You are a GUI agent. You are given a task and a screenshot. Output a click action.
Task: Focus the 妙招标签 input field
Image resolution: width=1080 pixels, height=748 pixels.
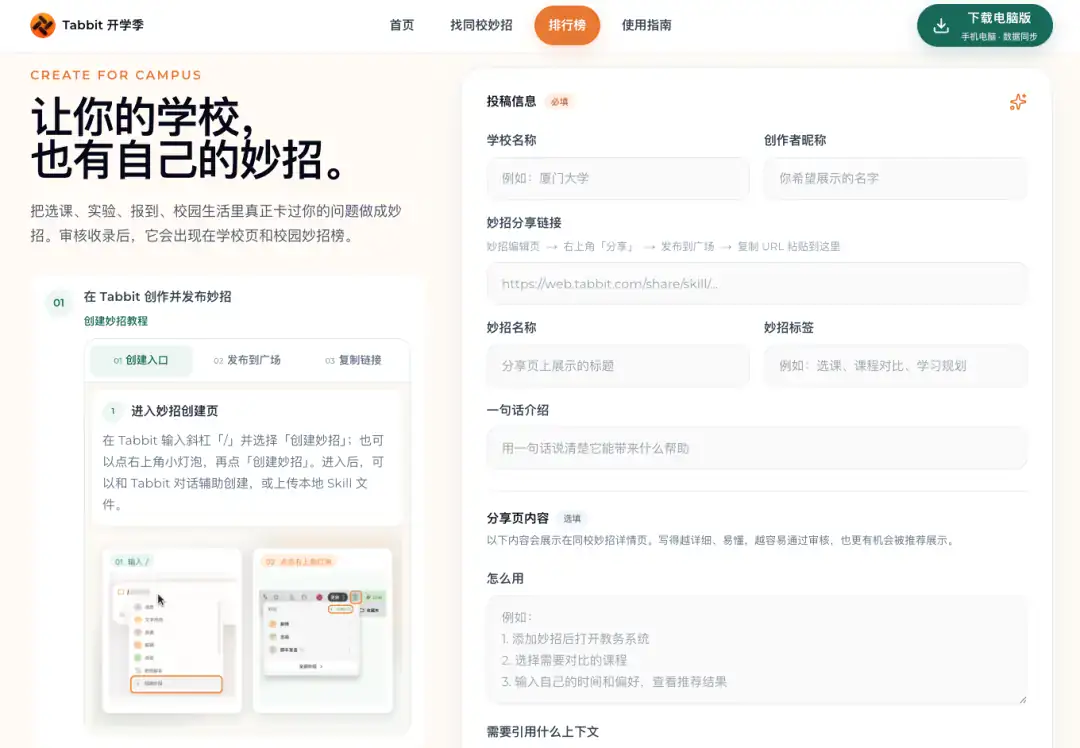(895, 366)
